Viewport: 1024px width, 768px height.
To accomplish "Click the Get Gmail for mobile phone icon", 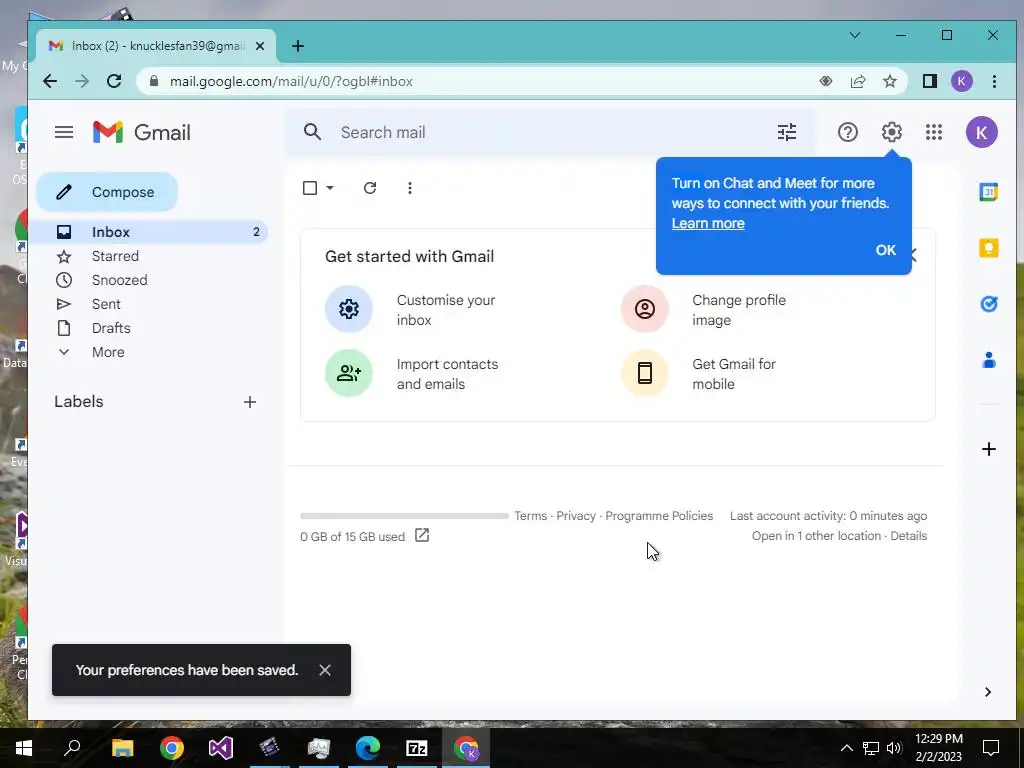I will tap(645, 373).
